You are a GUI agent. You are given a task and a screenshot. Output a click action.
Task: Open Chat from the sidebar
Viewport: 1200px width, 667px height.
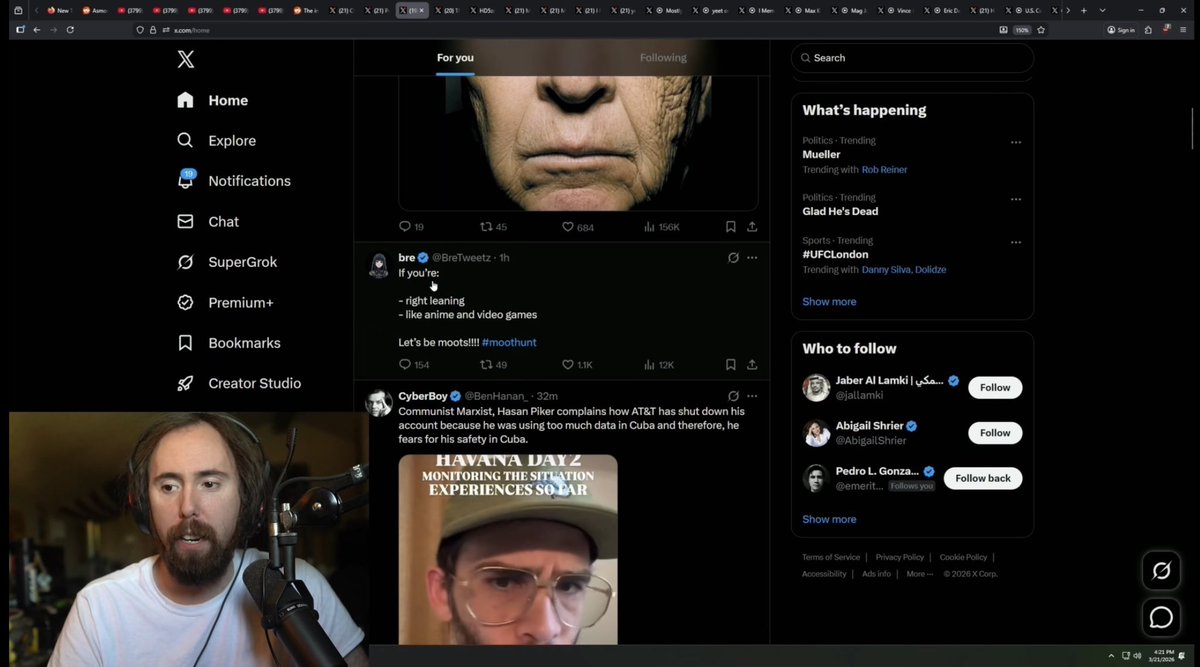(x=223, y=221)
